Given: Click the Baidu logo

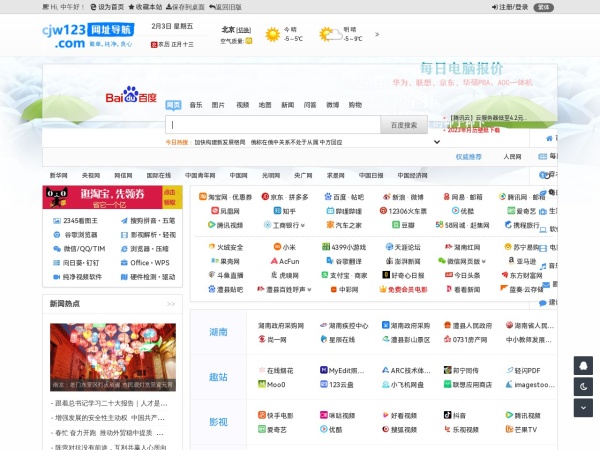Looking at the screenshot, I should click(x=131, y=95).
